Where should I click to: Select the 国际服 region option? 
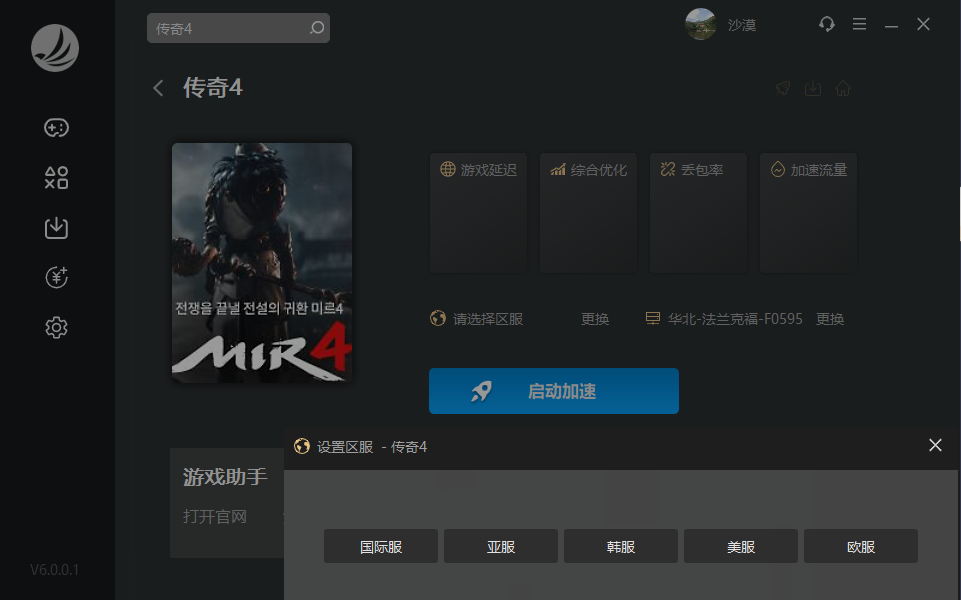pos(381,547)
